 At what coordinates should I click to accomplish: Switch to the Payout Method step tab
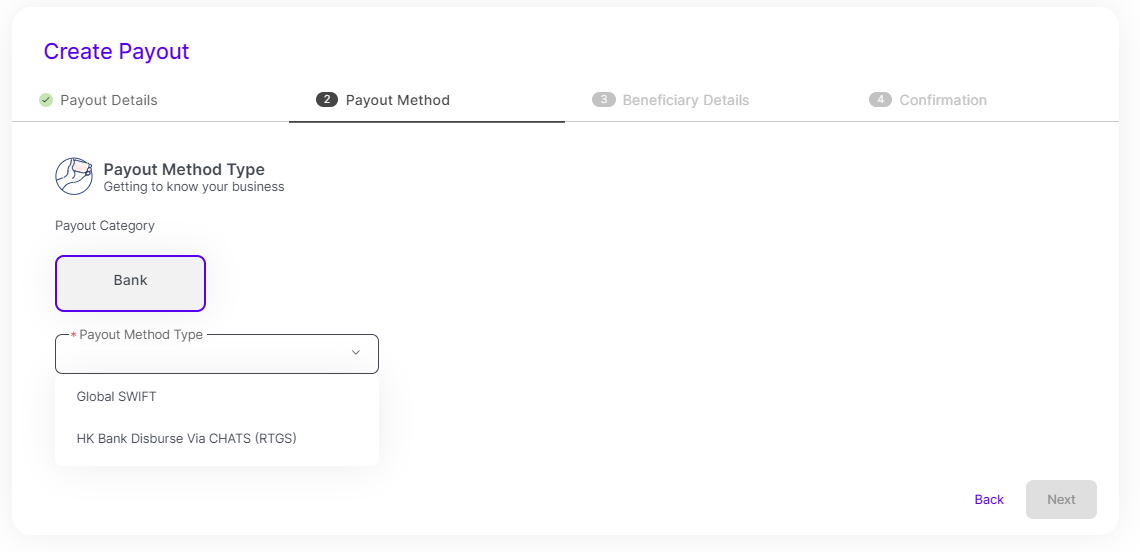pyautogui.click(x=397, y=100)
